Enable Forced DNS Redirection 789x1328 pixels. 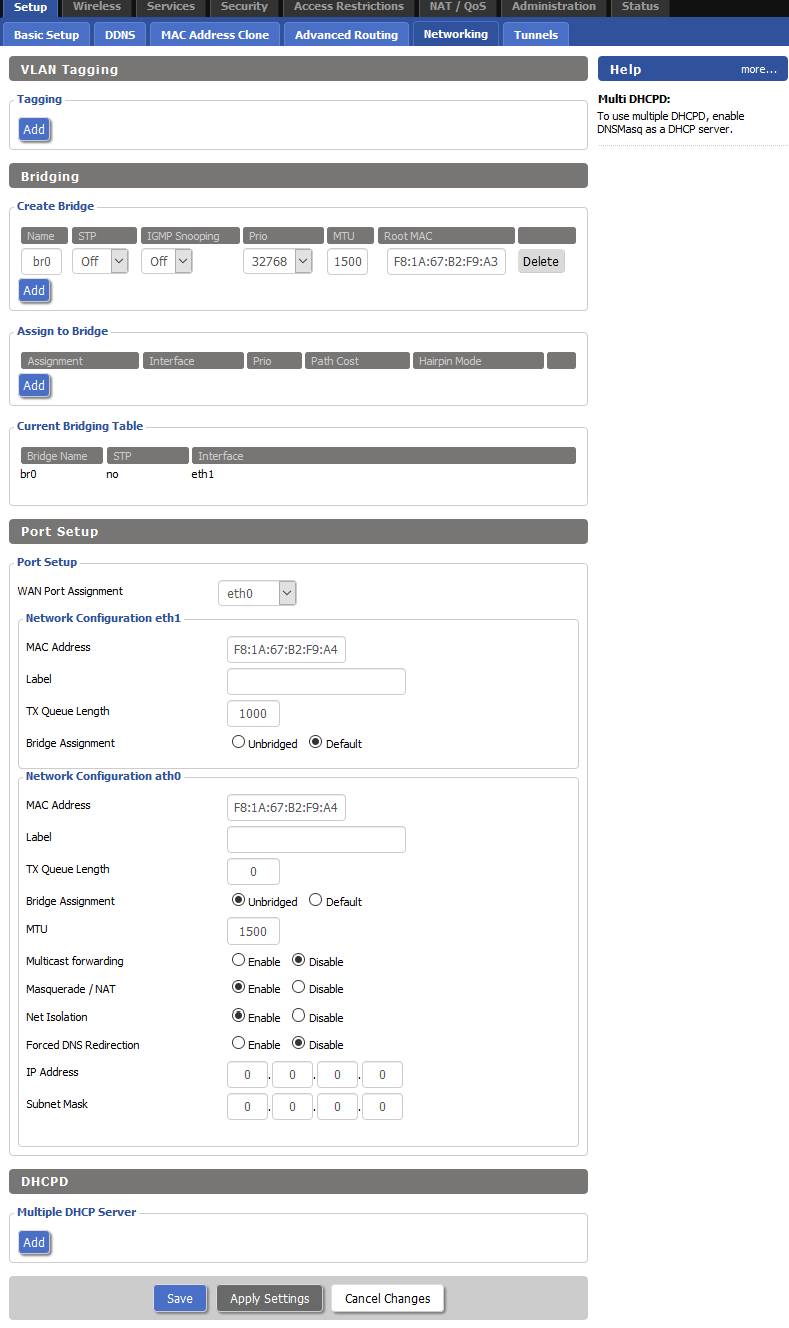[x=238, y=1043]
